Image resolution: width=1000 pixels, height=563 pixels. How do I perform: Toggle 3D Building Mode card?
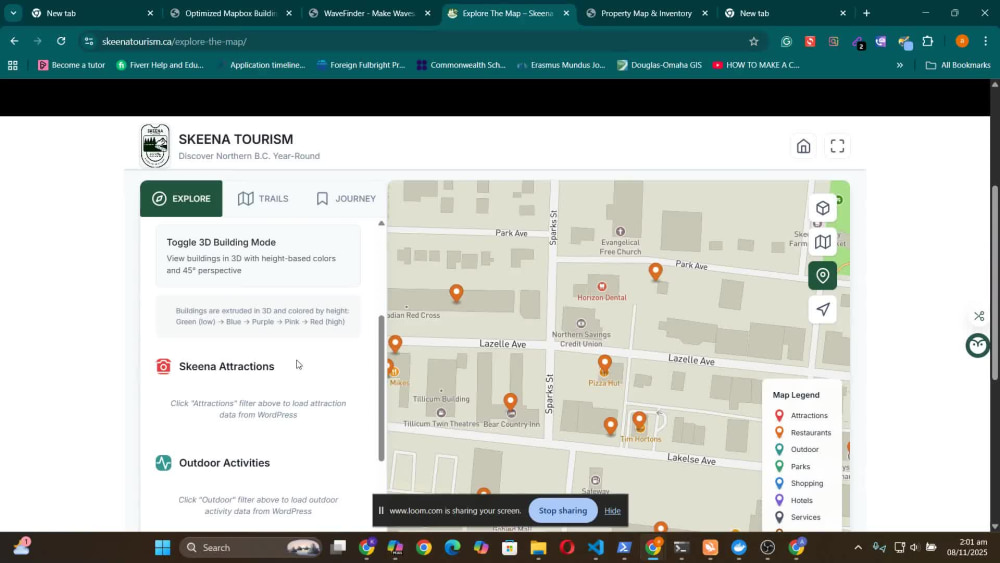258,256
